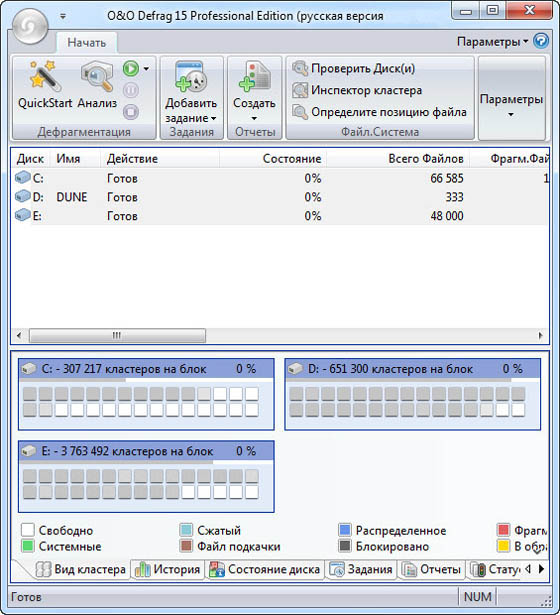Click the drive list scroll right arrow
The image size is (560, 615).
541,335
